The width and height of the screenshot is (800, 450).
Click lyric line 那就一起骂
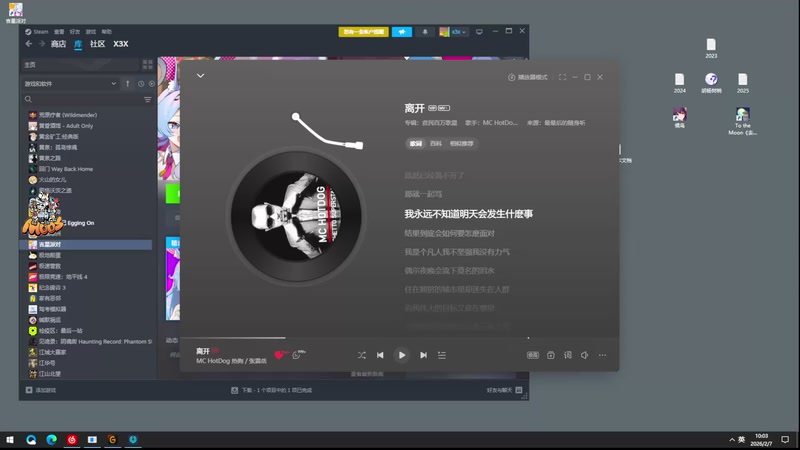(x=423, y=194)
